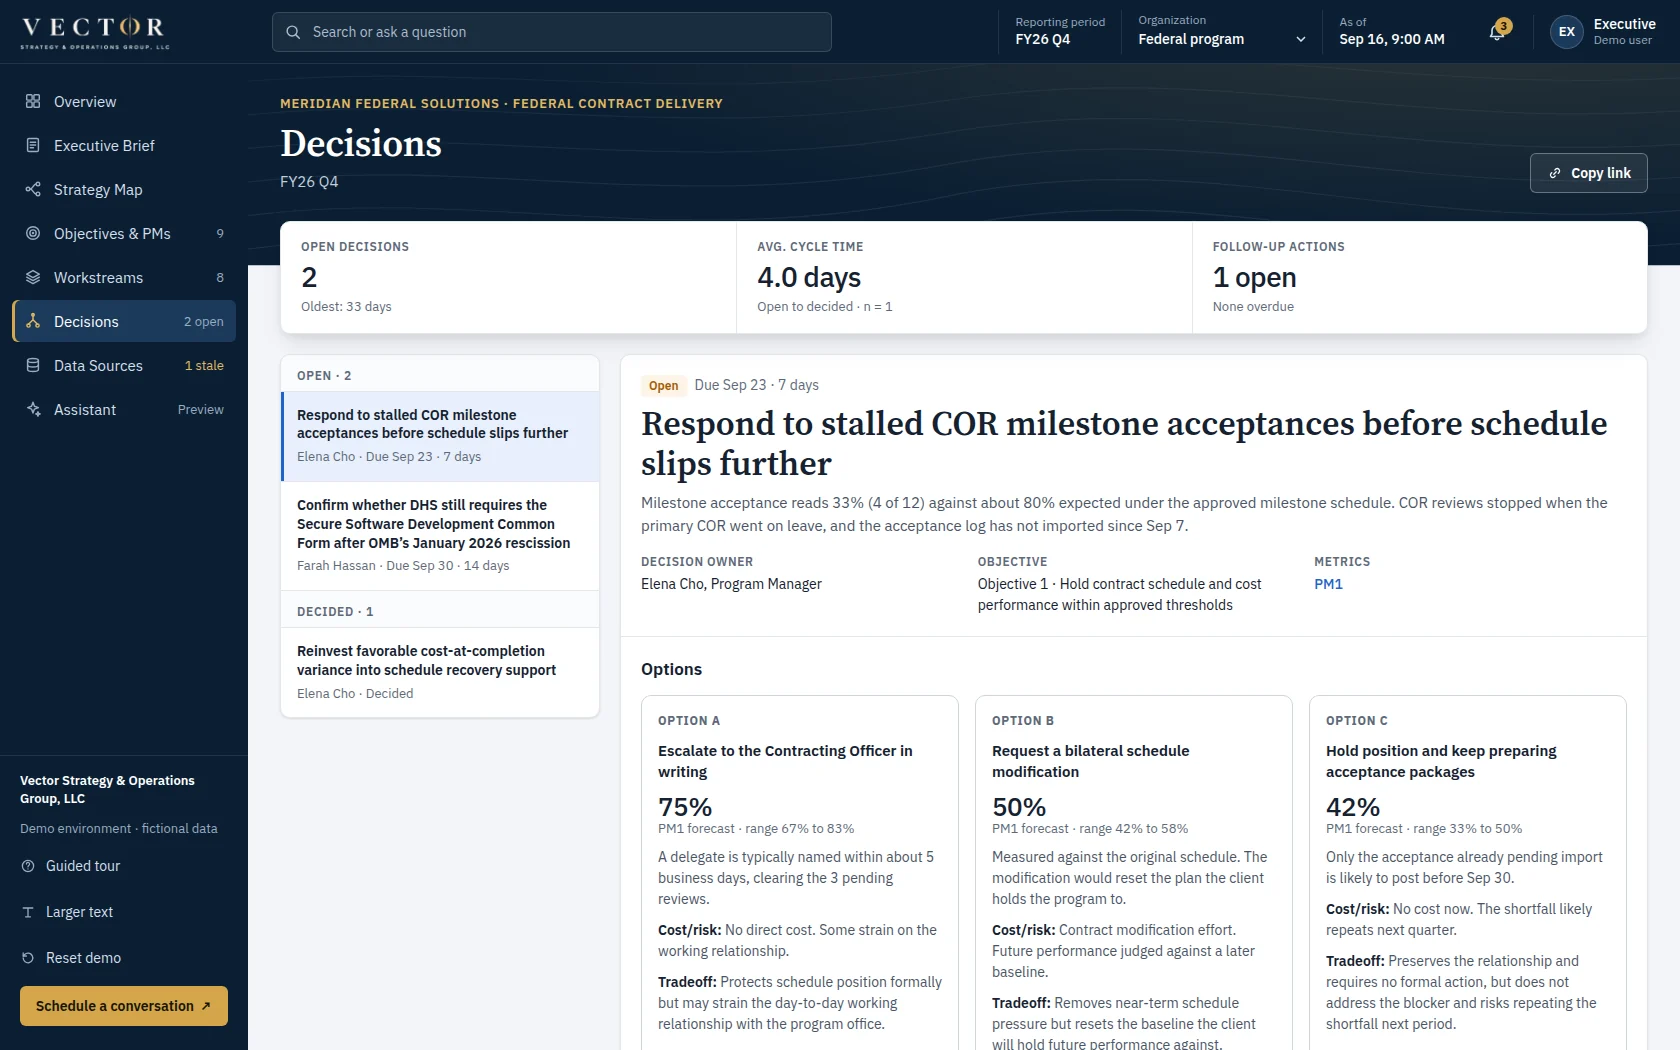Click the Copy link button
1680x1050 pixels.
tap(1588, 173)
